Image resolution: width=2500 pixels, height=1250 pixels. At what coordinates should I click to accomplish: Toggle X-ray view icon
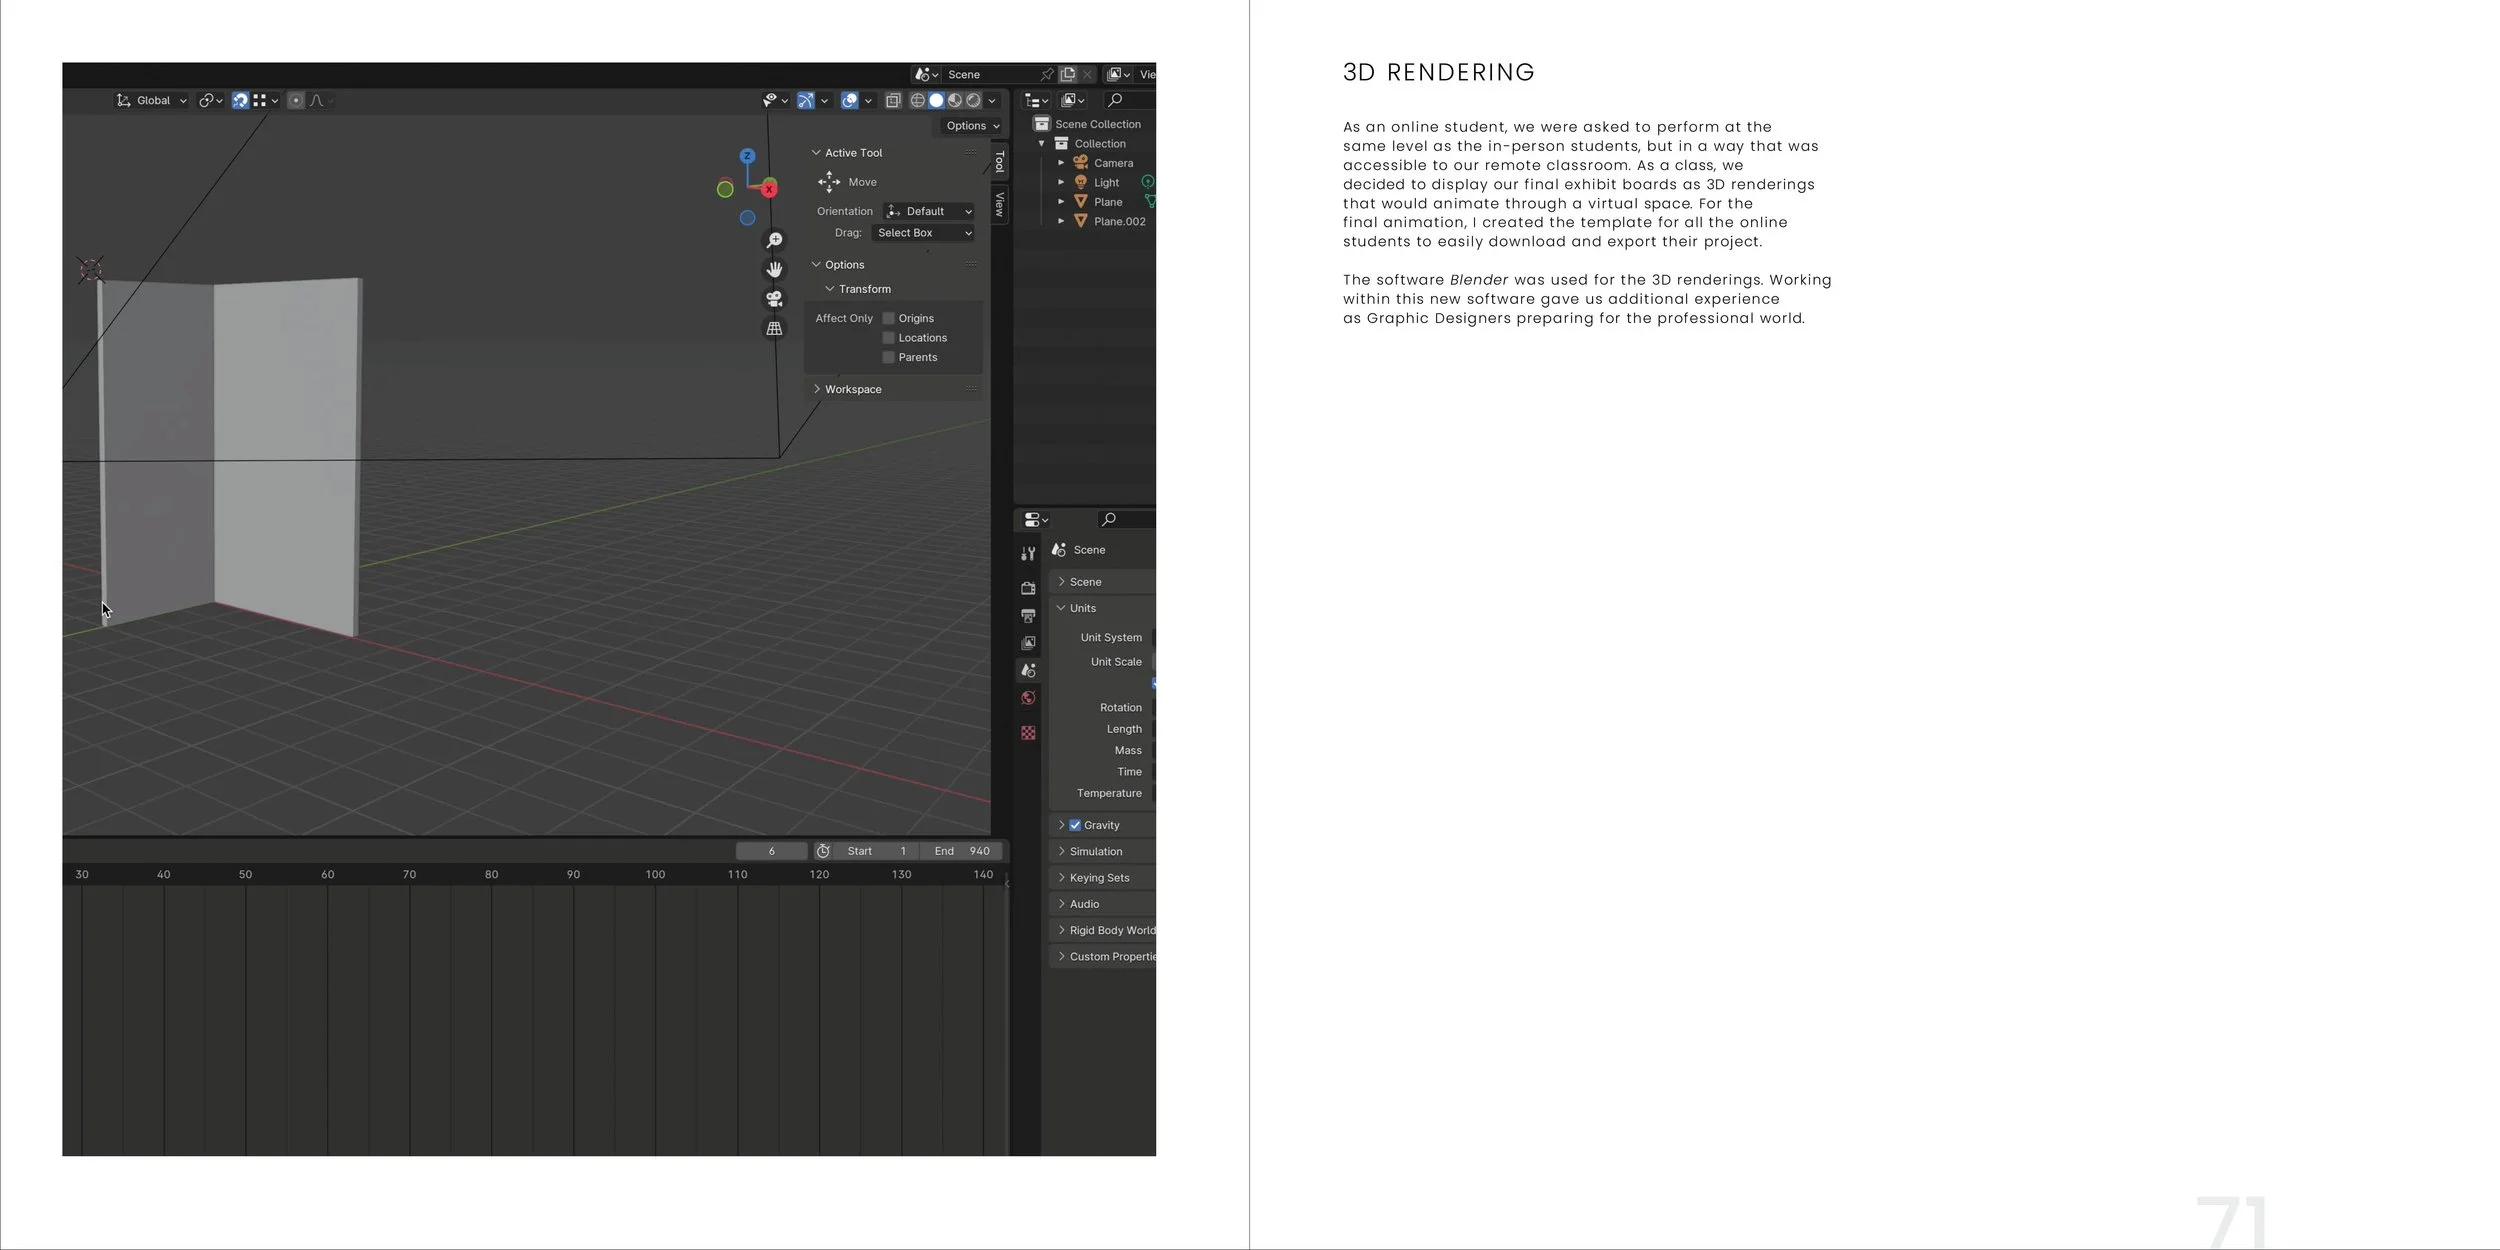click(x=893, y=100)
